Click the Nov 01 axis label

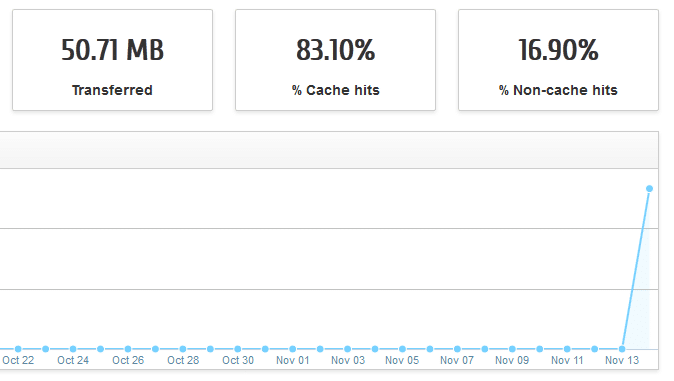point(293,360)
